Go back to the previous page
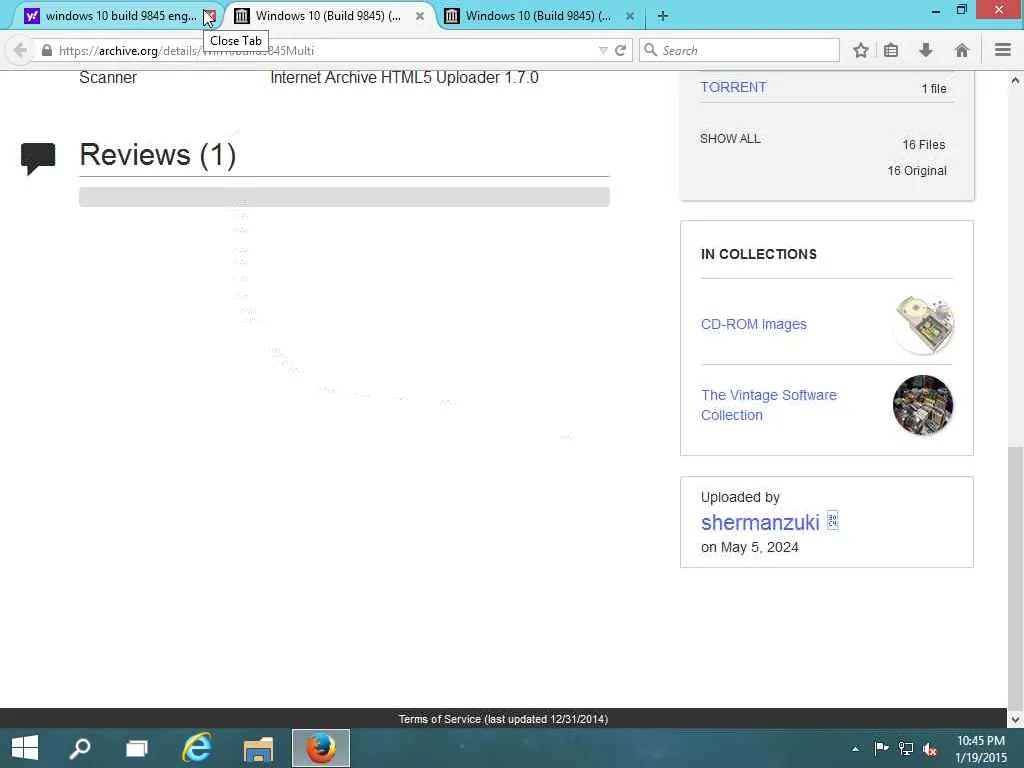This screenshot has height=768, width=1024. [x=20, y=50]
